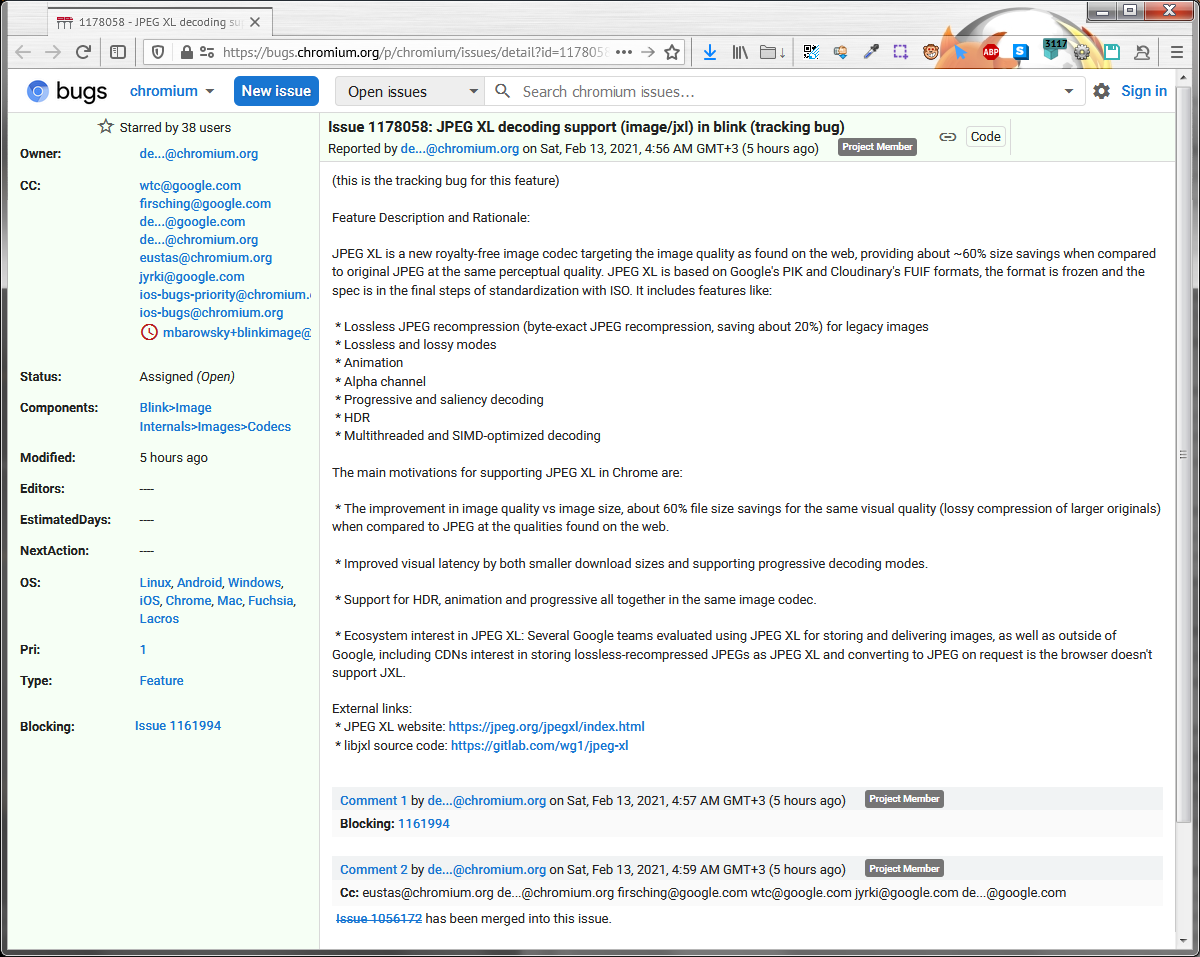
Task: Copy issue link via chain icon
Action: pos(947,137)
